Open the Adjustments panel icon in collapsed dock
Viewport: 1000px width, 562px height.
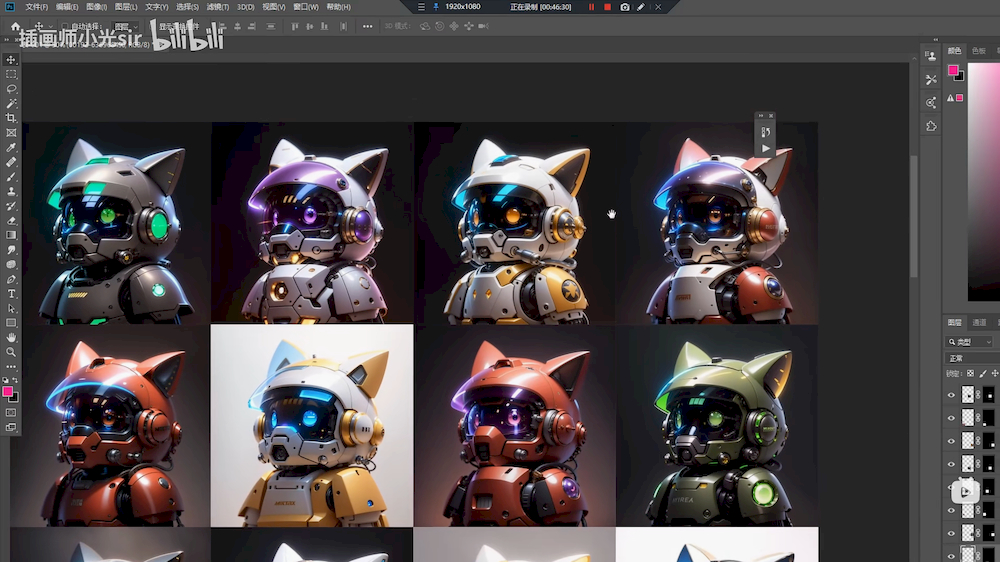pos(931,103)
